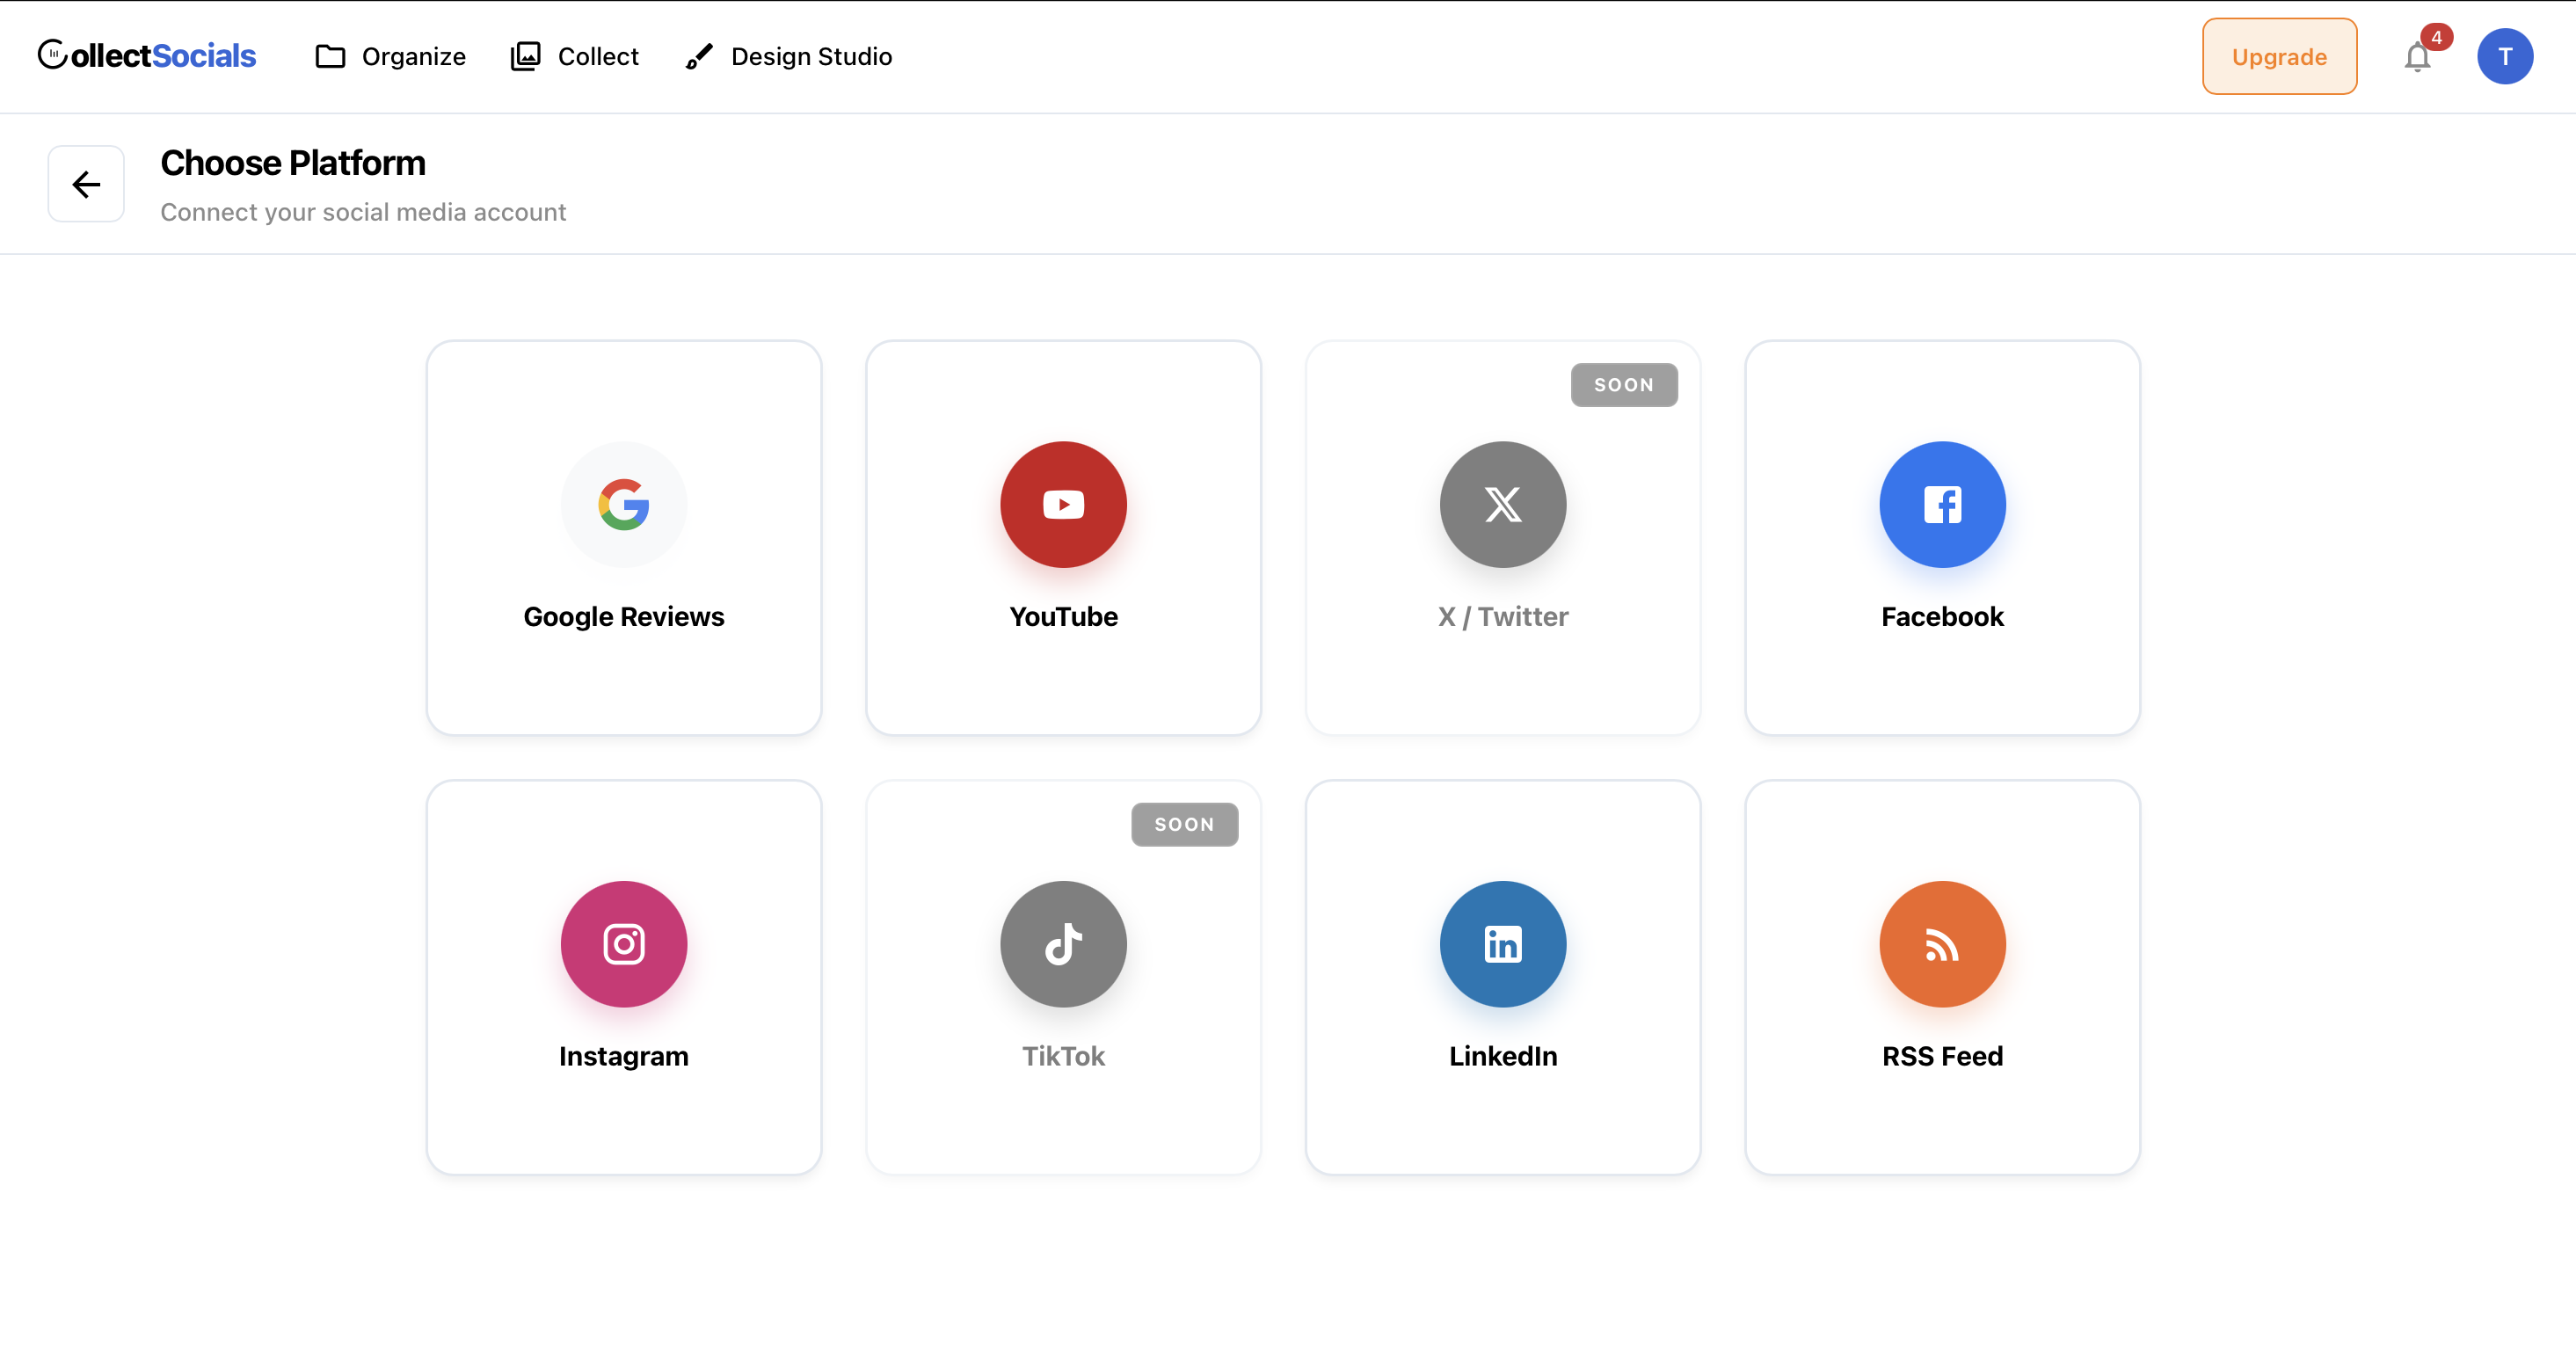Click the CollectSocials logo
The height and width of the screenshot is (1368, 2576).
click(x=146, y=55)
